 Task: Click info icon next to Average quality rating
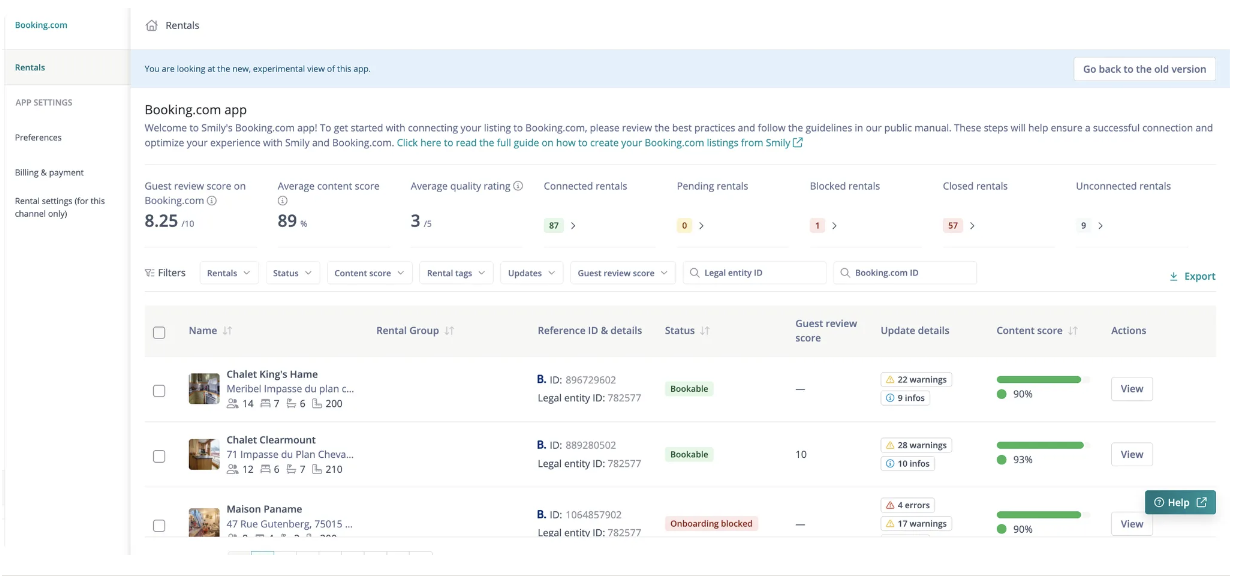point(518,186)
